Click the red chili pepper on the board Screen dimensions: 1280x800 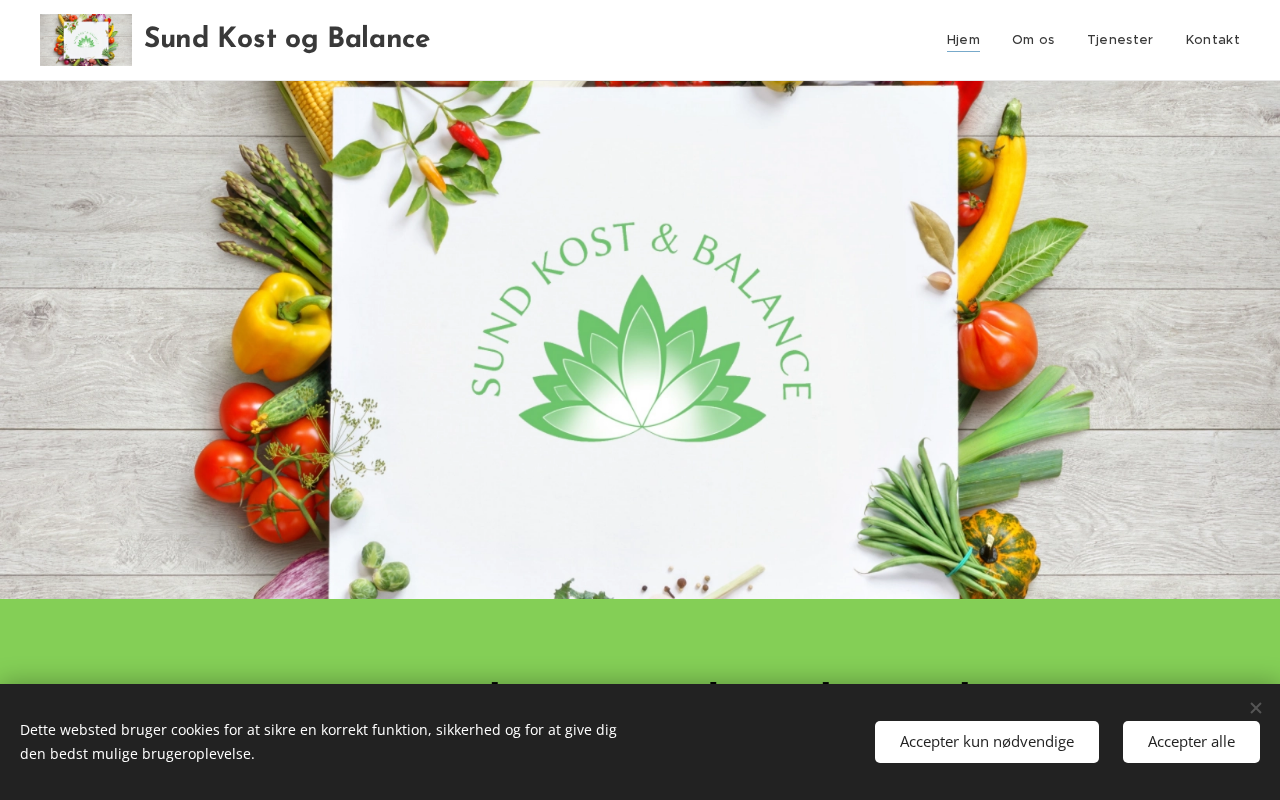click(x=467, y=139)
